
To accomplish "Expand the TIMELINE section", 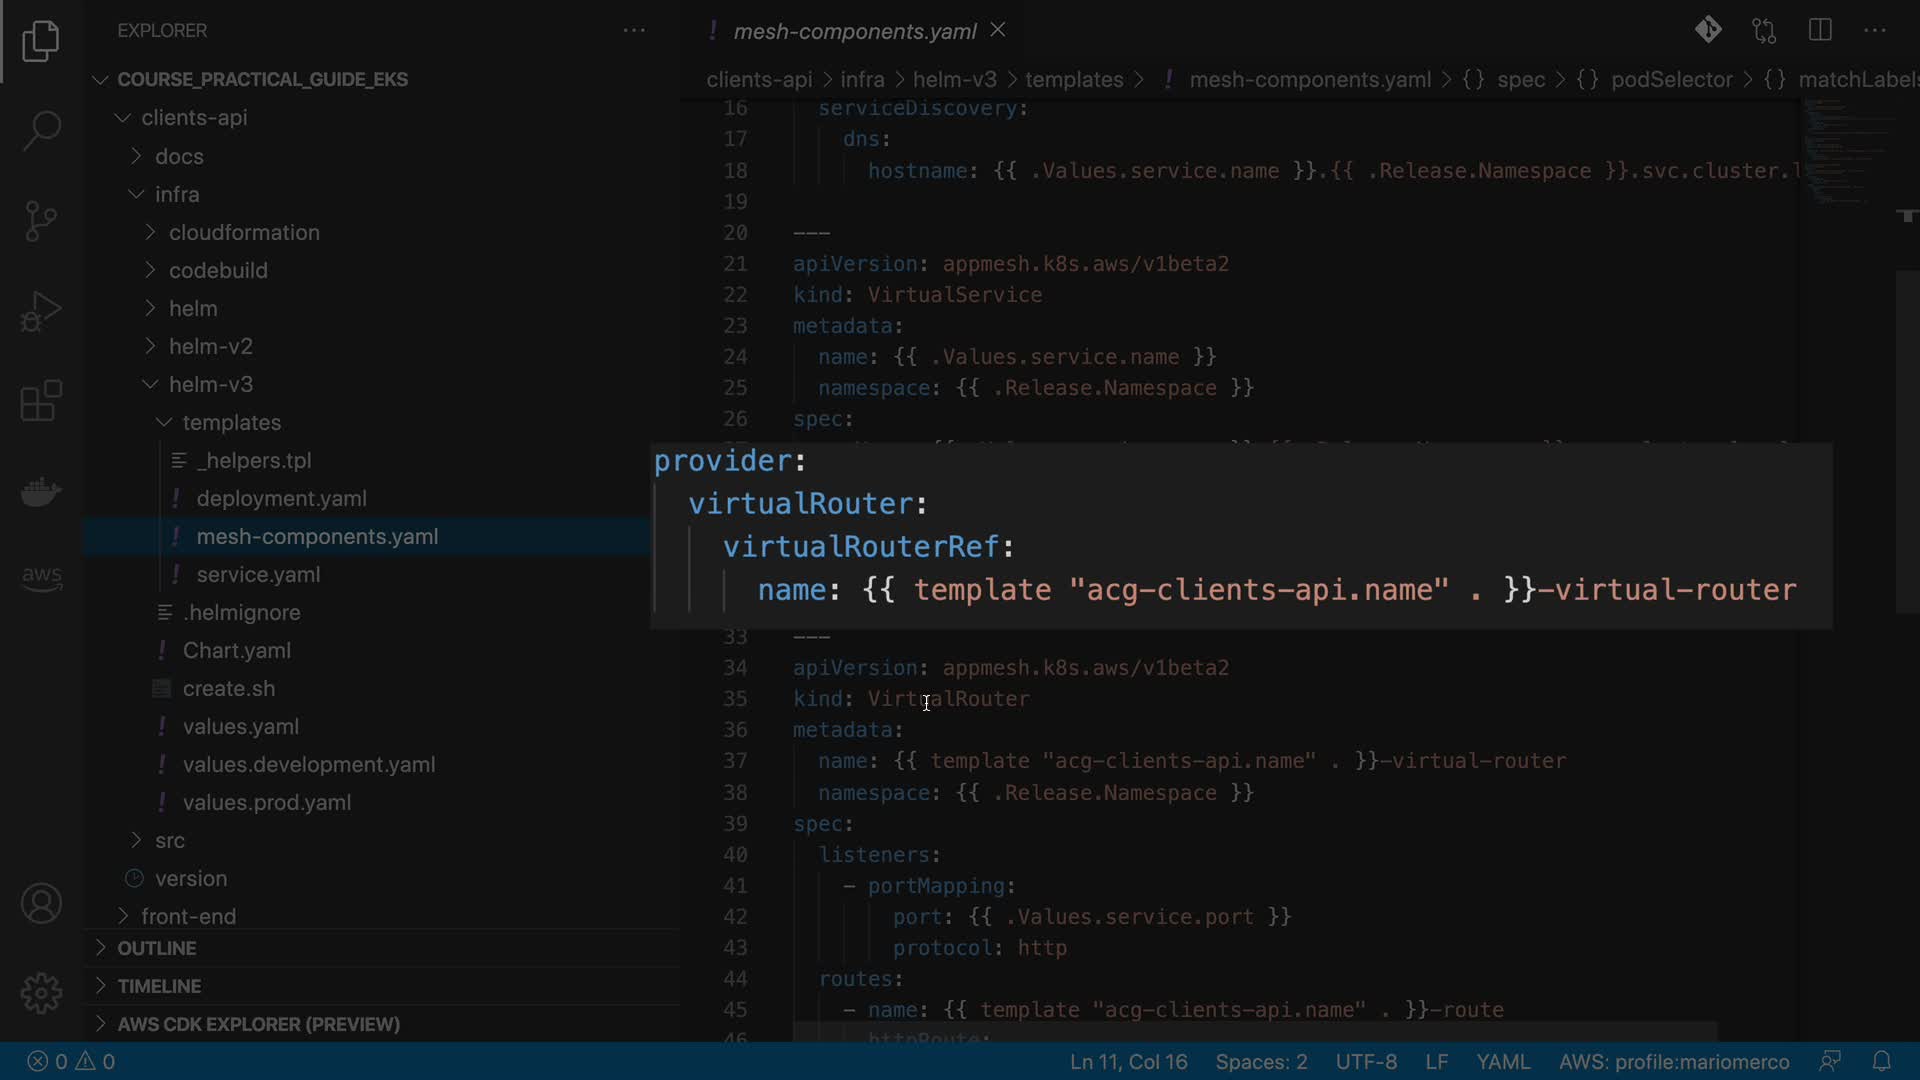I will pyautogui.click(x=158, y=986).
